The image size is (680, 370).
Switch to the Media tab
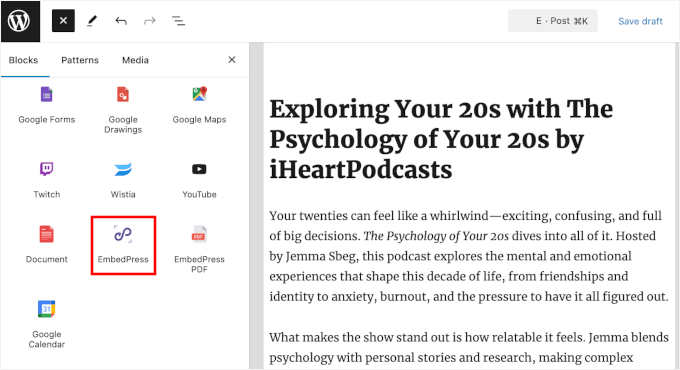click(135, 60)
